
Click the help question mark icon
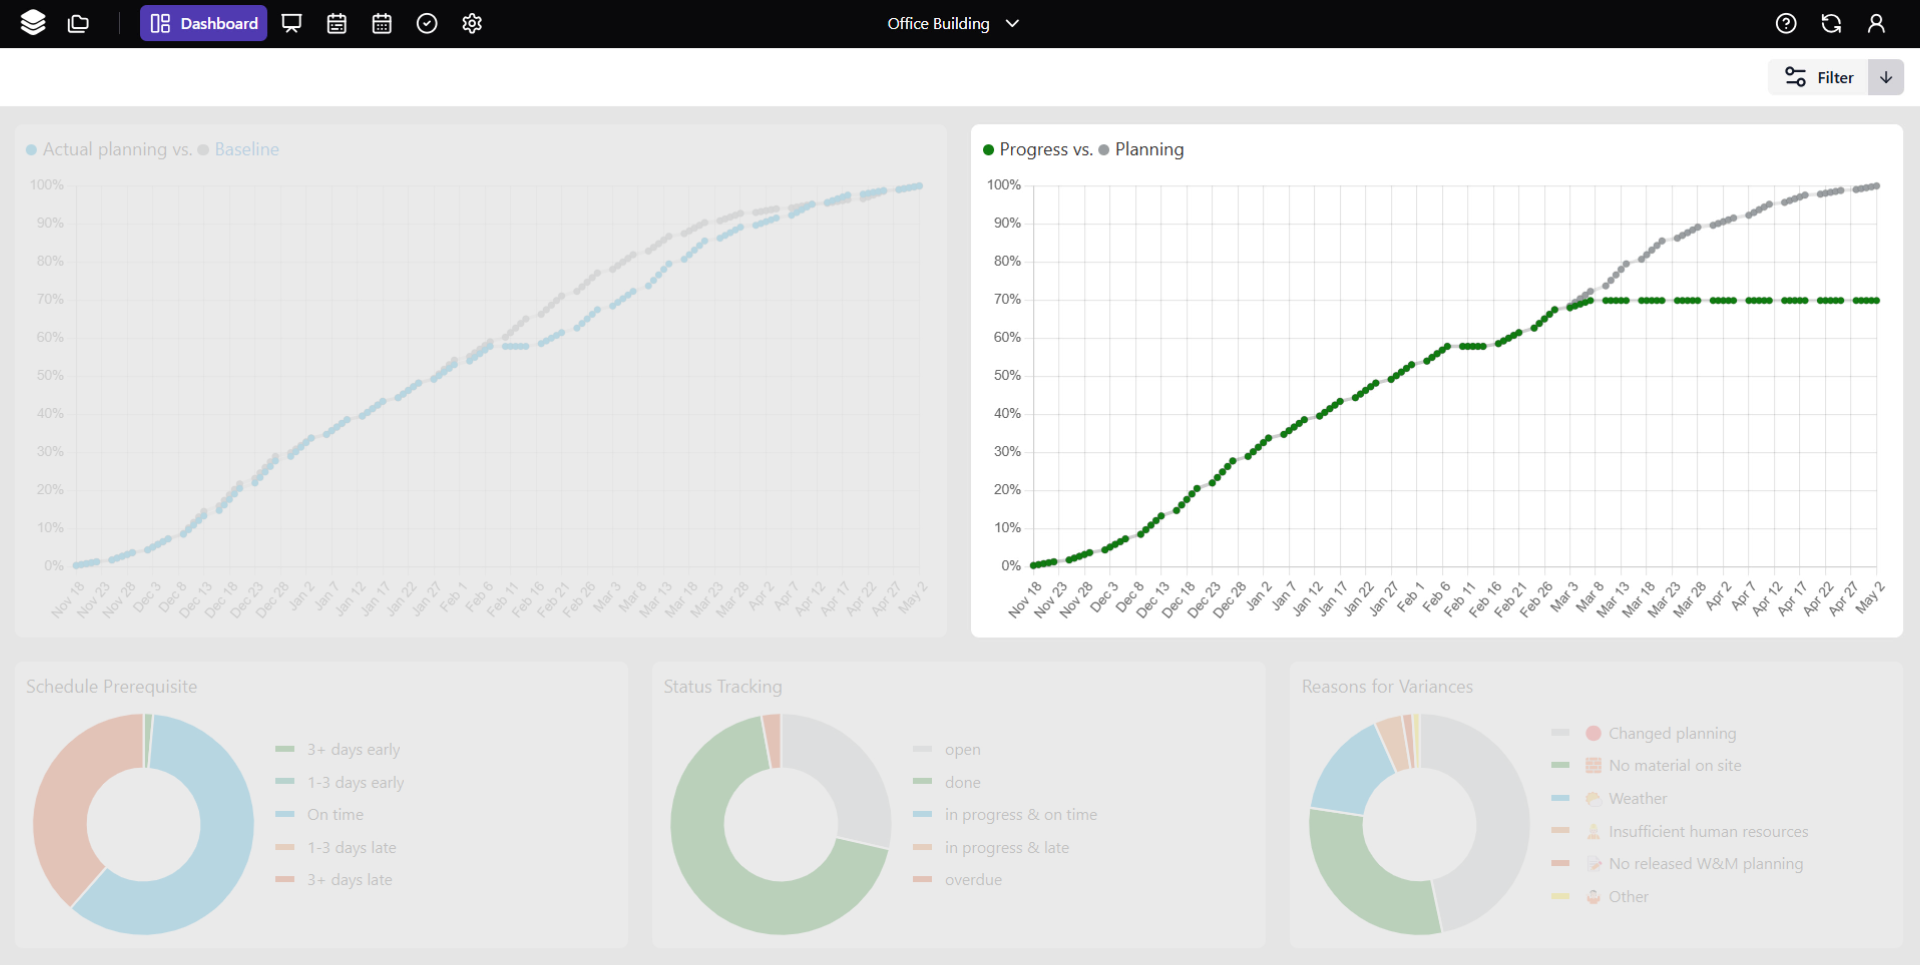(1786, 23)
